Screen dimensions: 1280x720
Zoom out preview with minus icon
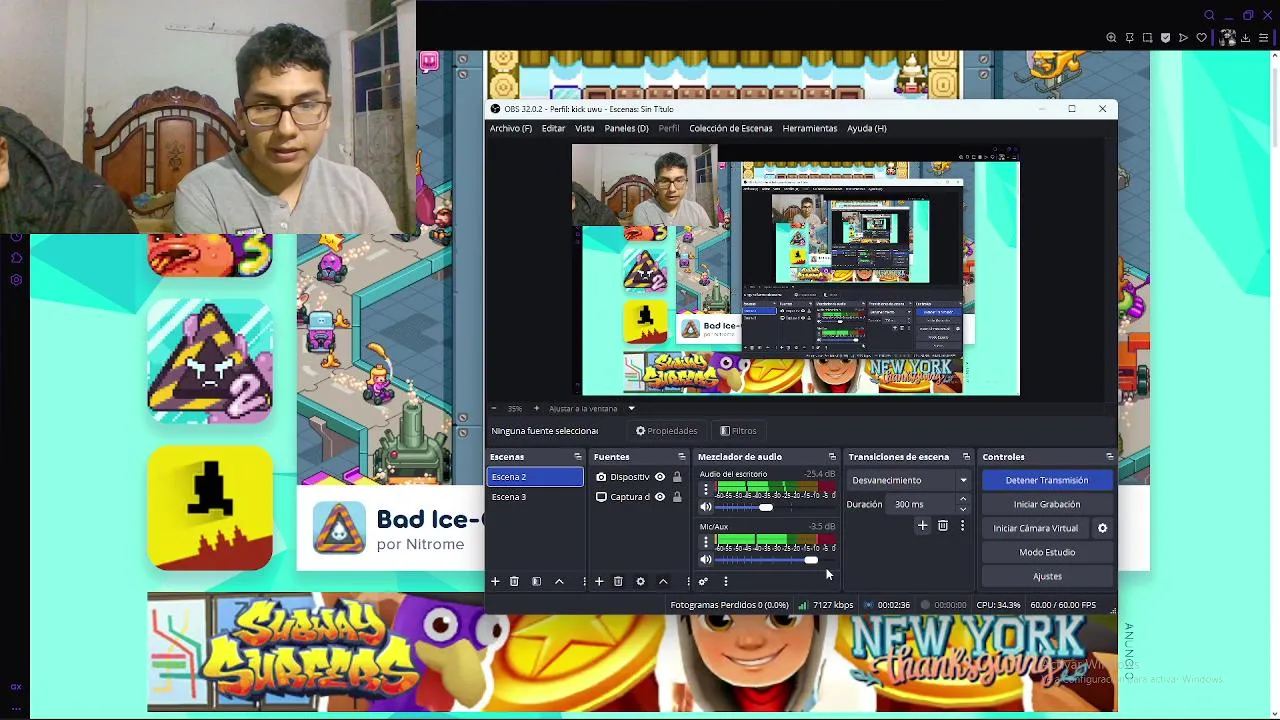coord(493,408)
